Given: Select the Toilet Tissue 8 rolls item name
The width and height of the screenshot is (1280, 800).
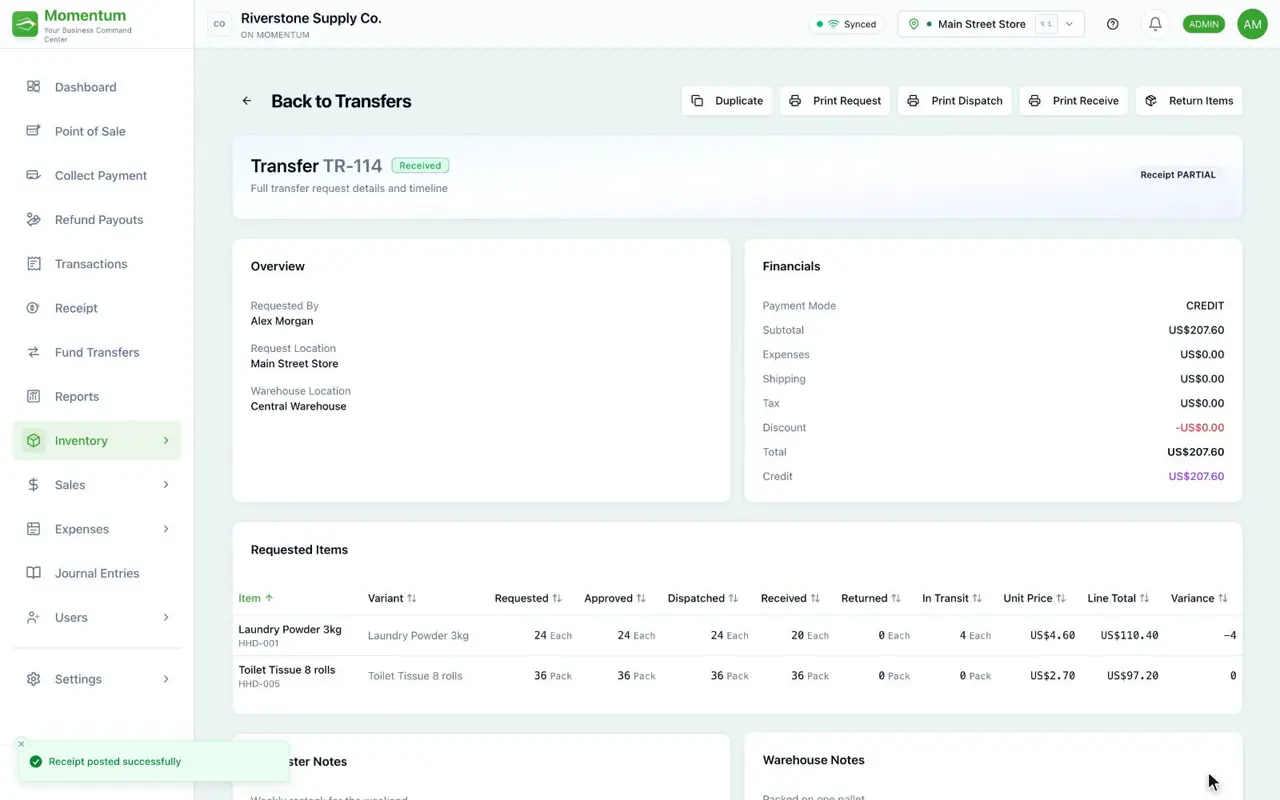Looking at the screenshot, I should [x=287, y=670].
